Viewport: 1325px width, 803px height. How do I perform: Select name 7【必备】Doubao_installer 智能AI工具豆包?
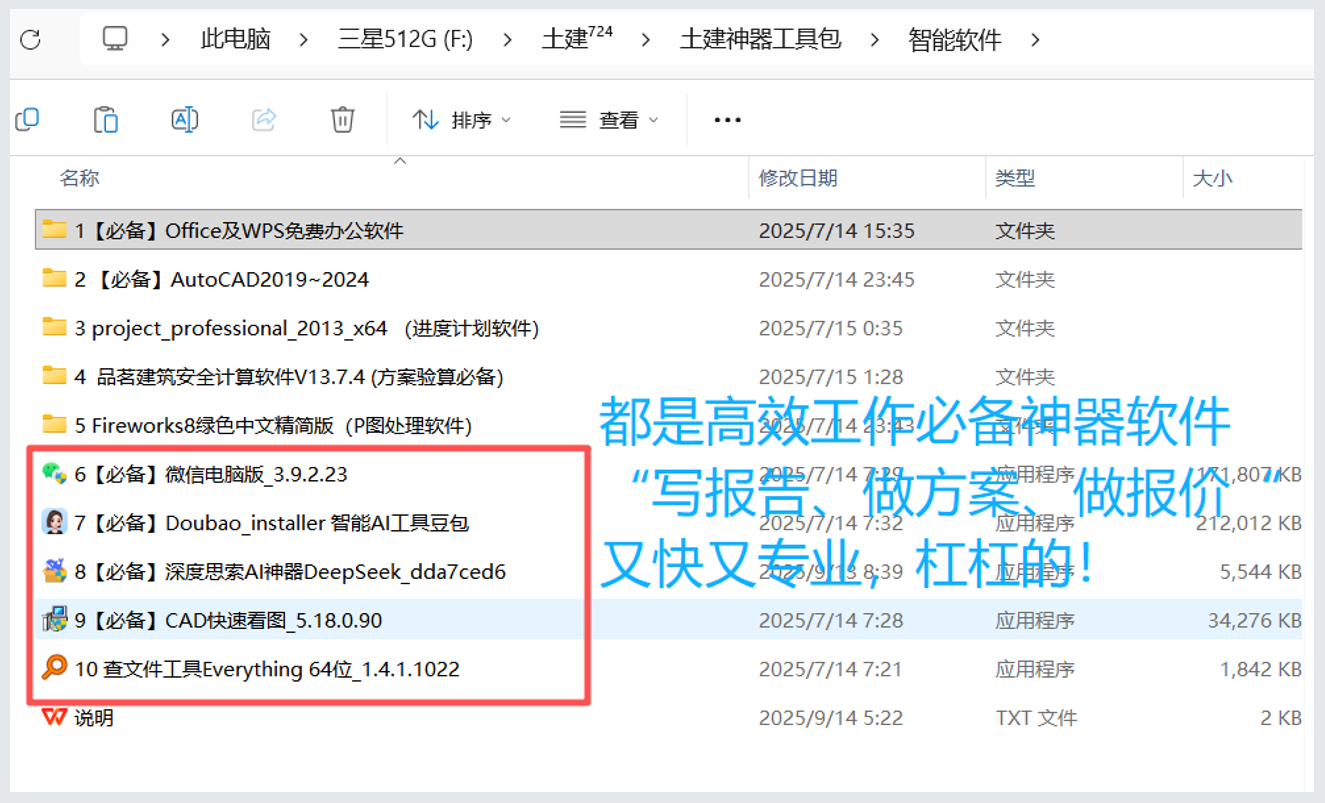pos(272,523)
